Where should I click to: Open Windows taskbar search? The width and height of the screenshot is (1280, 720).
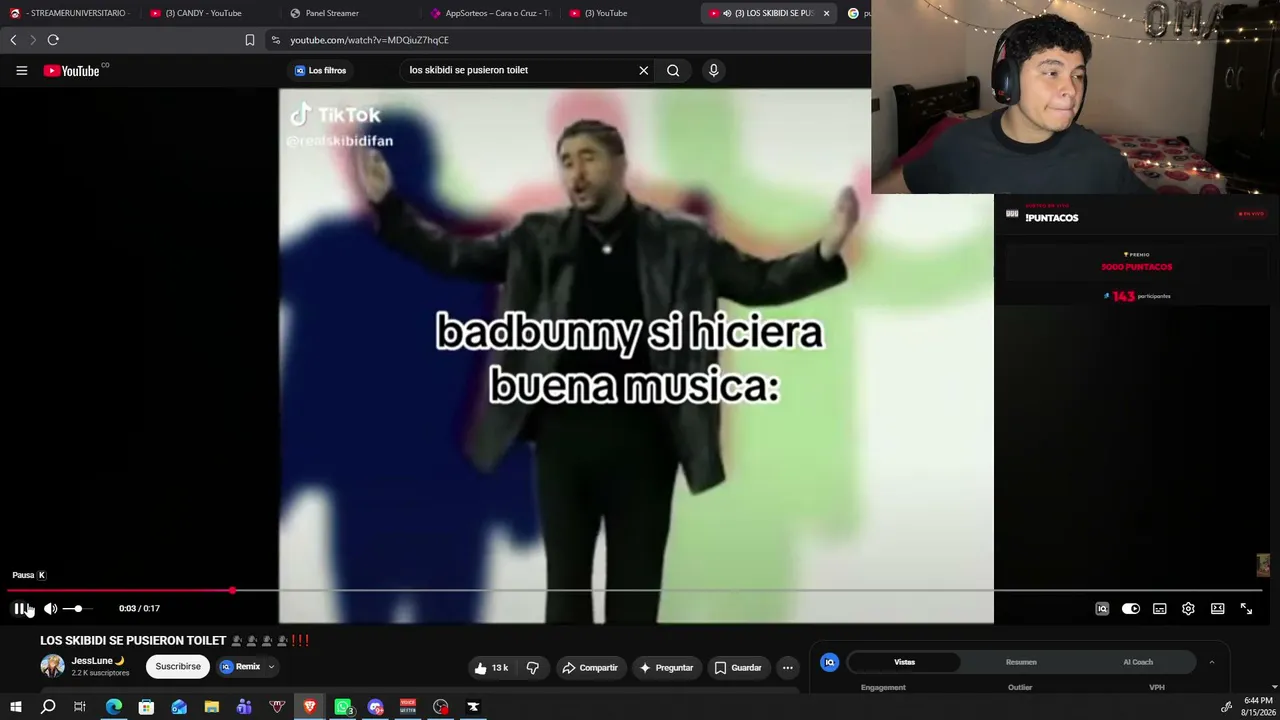[48, 707]
